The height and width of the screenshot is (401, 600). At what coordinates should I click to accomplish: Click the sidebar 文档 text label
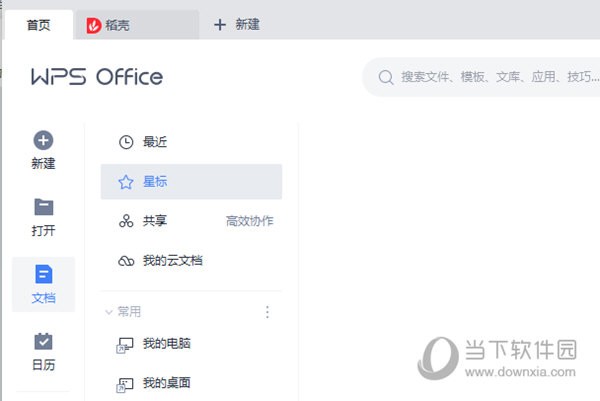pos(43,298)
